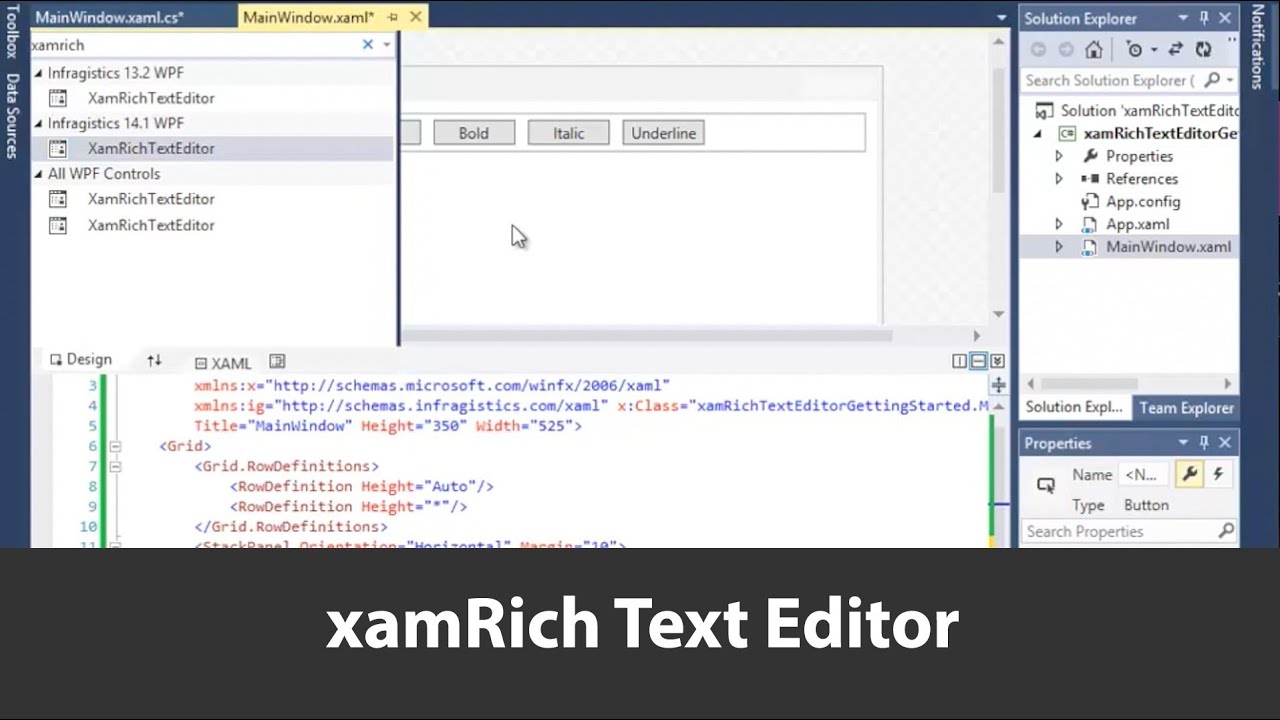Pin the MainWindow.xaml* document tab
1280x720 pixels.
point(393,17)
